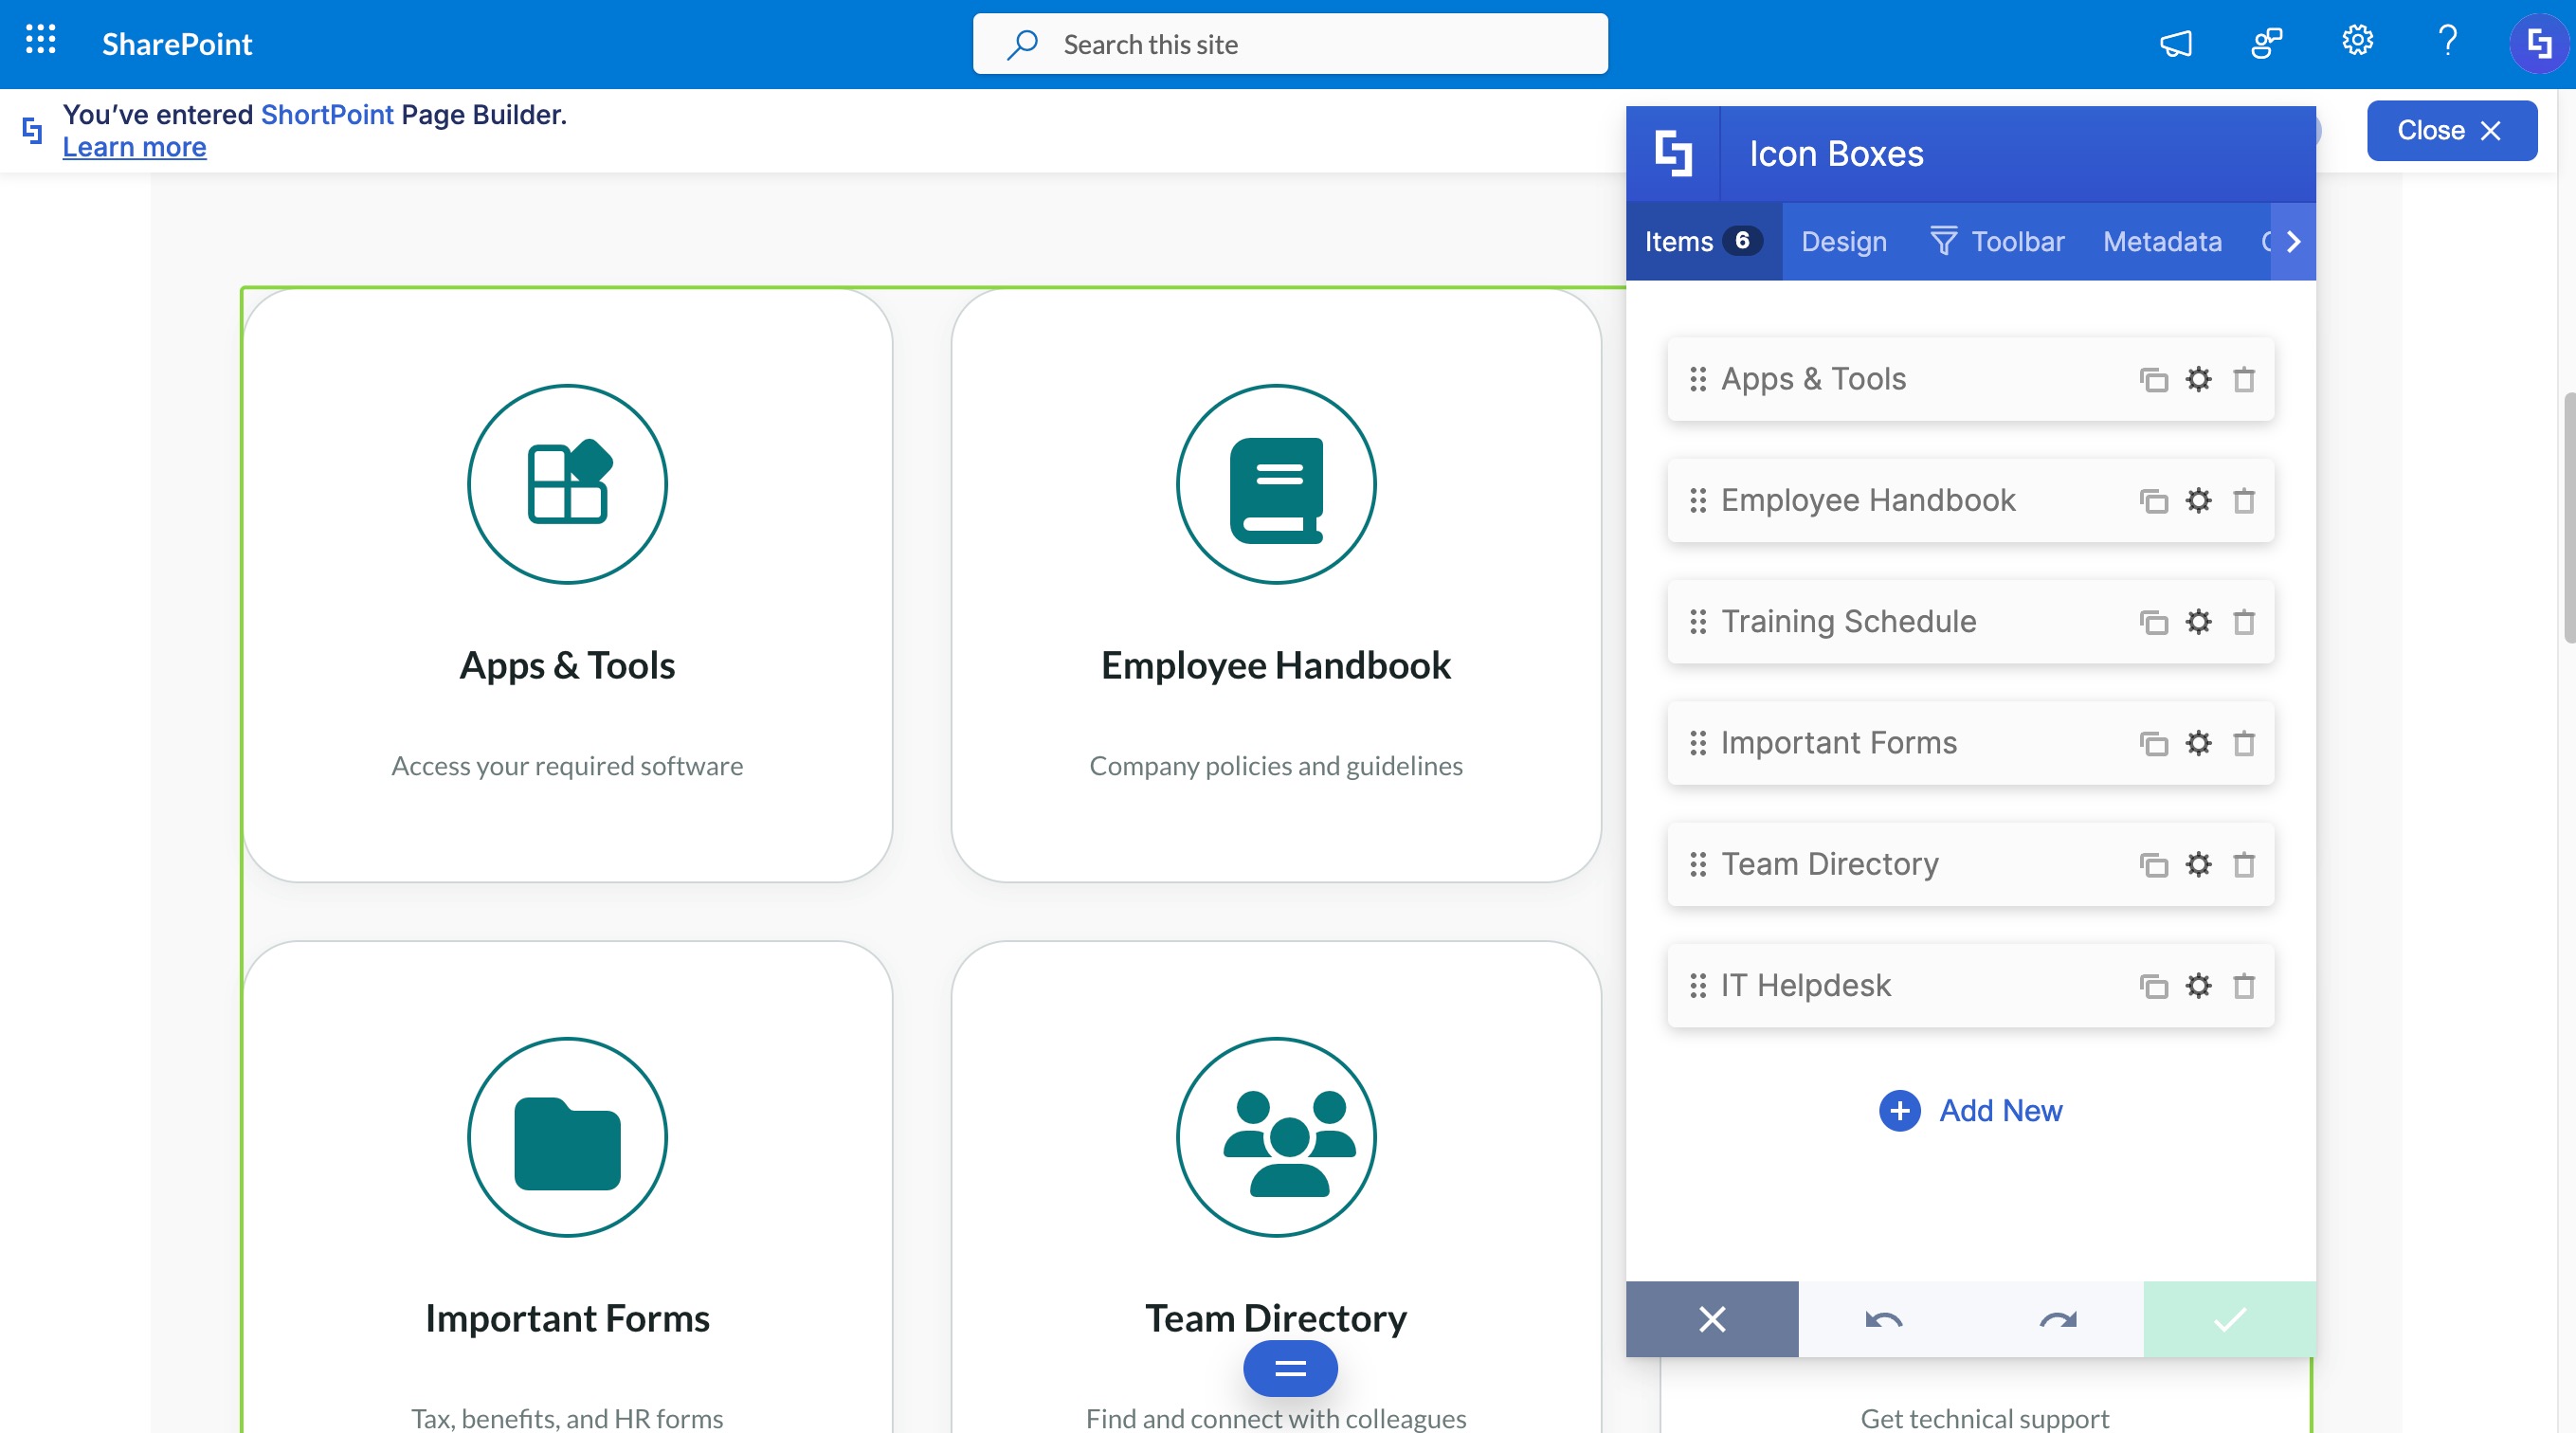Click the SharePoint title
This screenshot has height=1433, width=2576.
[x=177, y=44]
